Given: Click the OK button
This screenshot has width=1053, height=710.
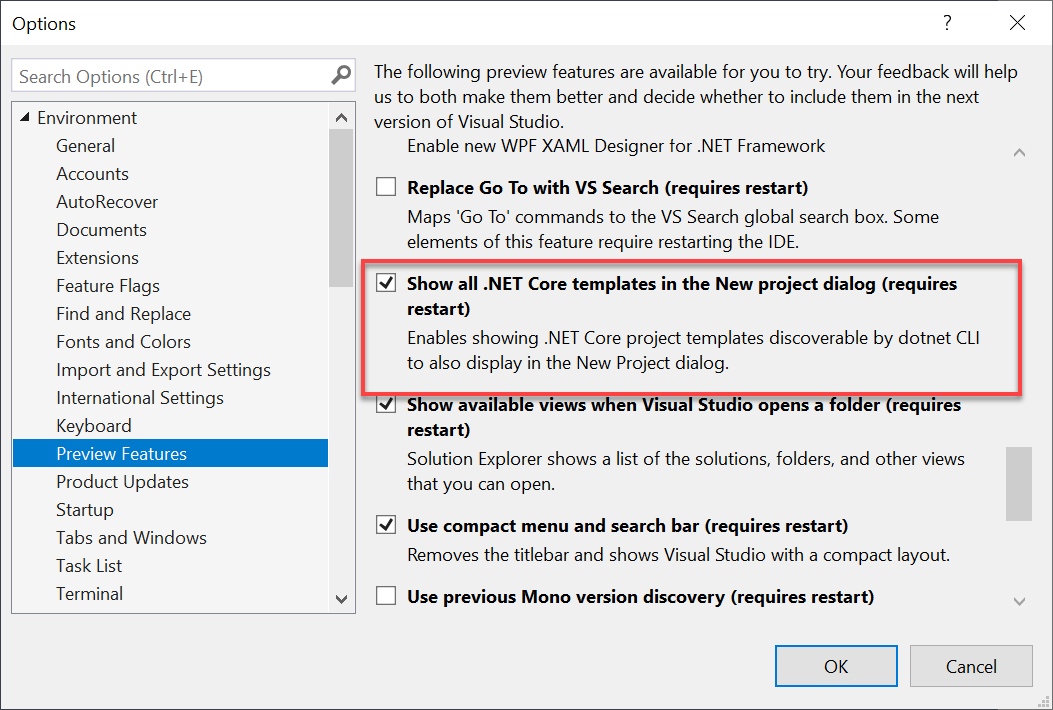Looking at the screenshot, I should [836, 666].
